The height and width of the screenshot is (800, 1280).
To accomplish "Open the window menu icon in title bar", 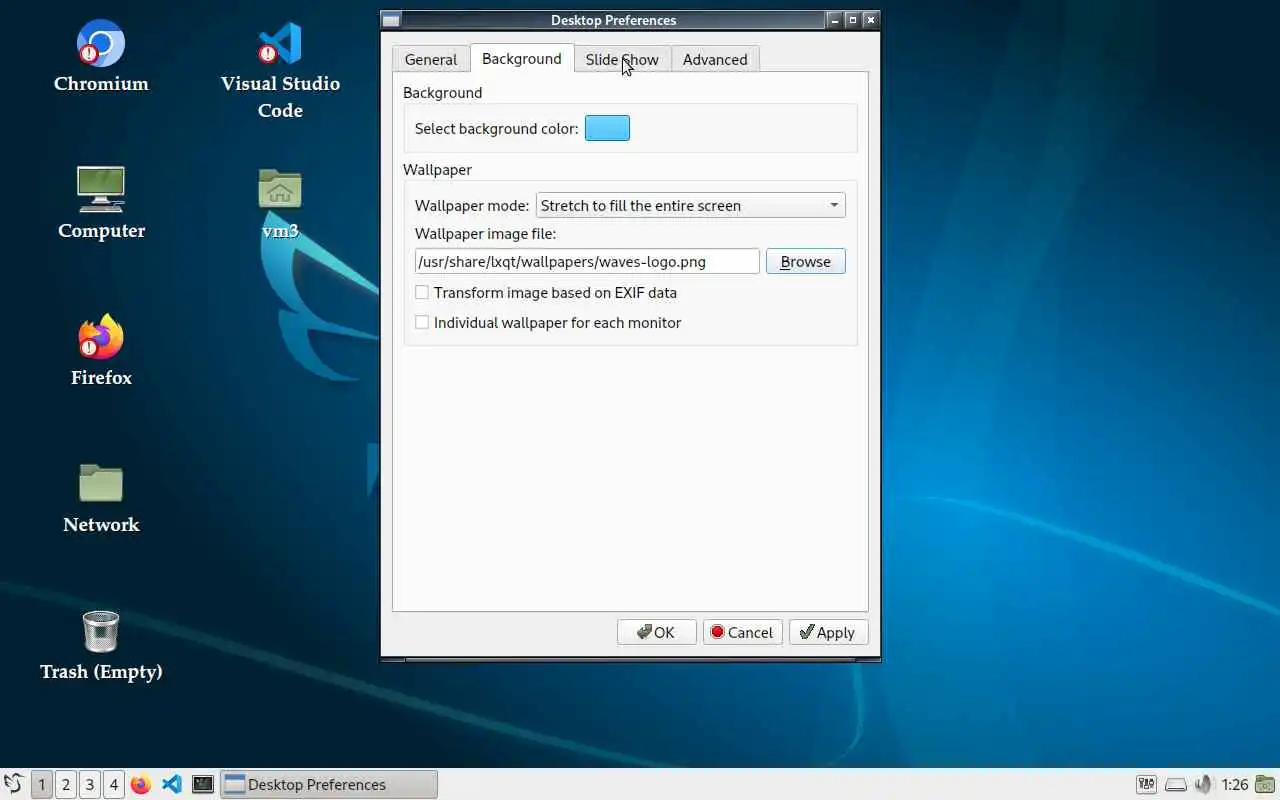I will 391,20.
